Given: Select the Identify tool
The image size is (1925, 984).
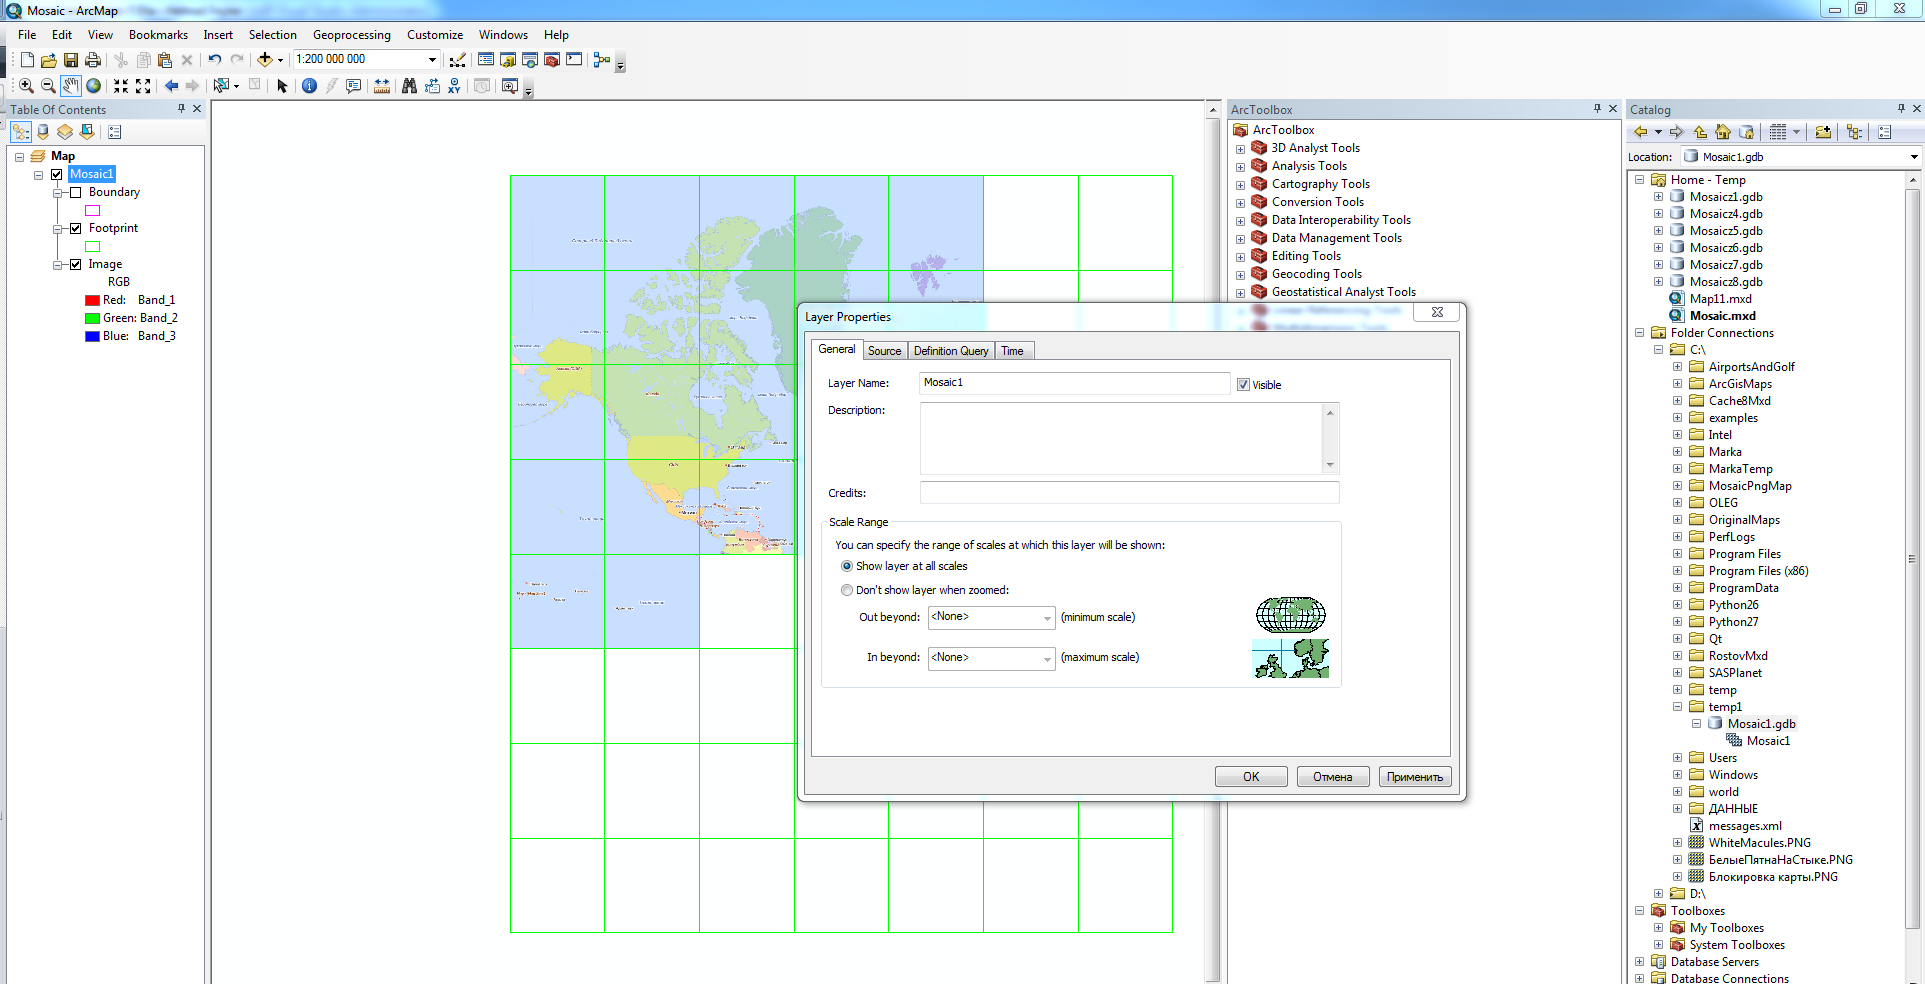Looking at the screenshot, I should click(309, 86).
